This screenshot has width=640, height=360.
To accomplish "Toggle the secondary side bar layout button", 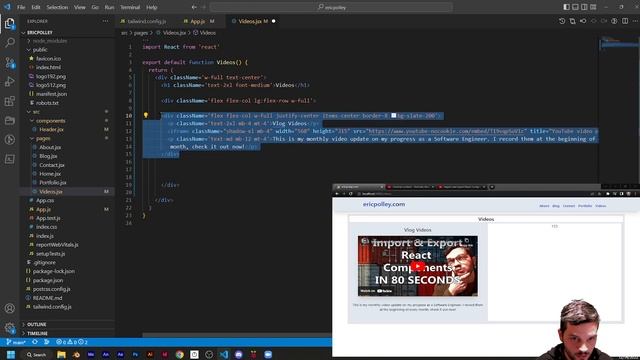I will [584, 7].
